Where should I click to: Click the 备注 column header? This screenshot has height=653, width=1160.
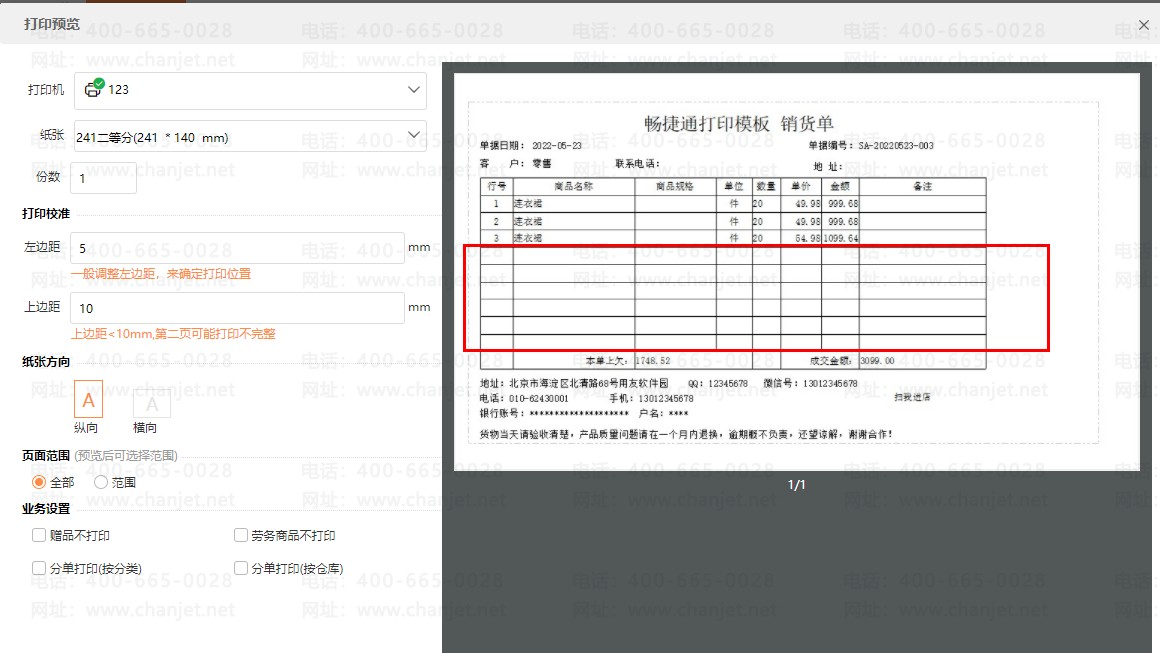pos(922,186)
